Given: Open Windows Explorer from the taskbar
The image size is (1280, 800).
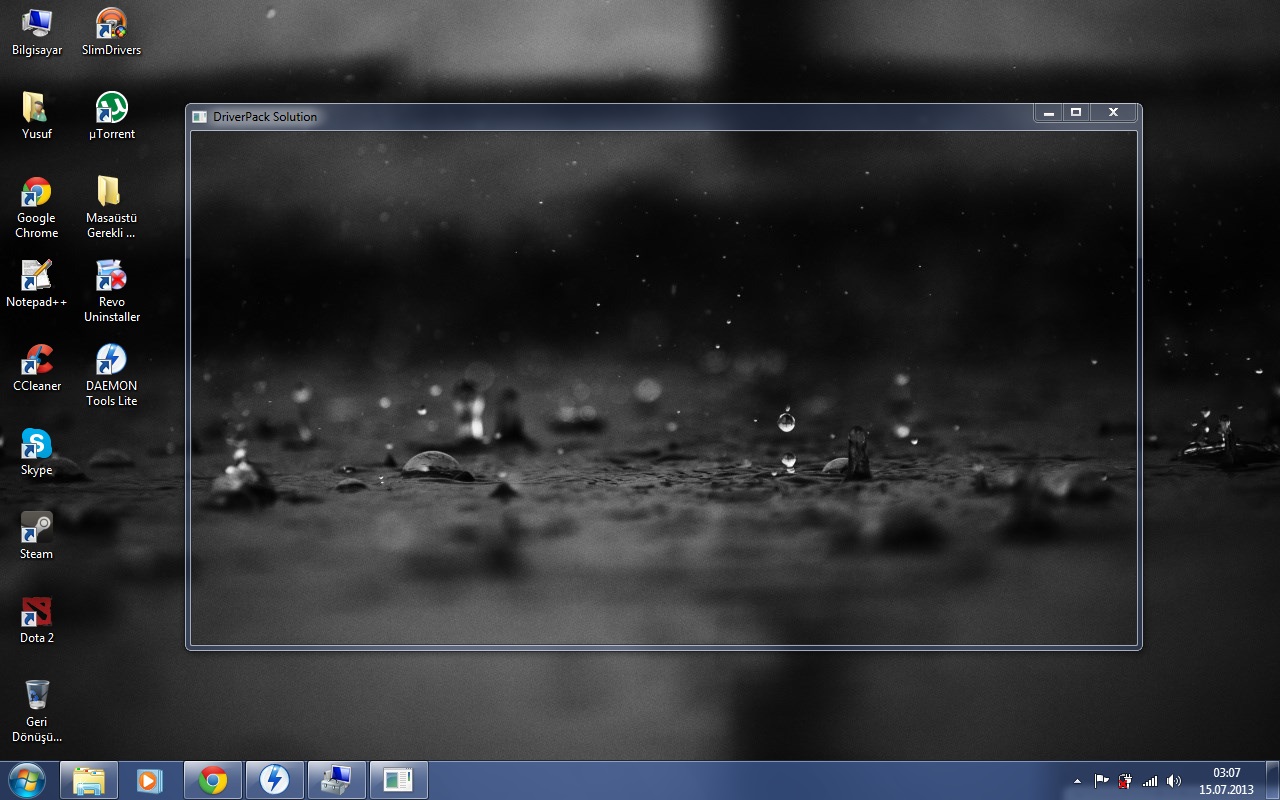Looking at the screenshot, I should point(89,780).
